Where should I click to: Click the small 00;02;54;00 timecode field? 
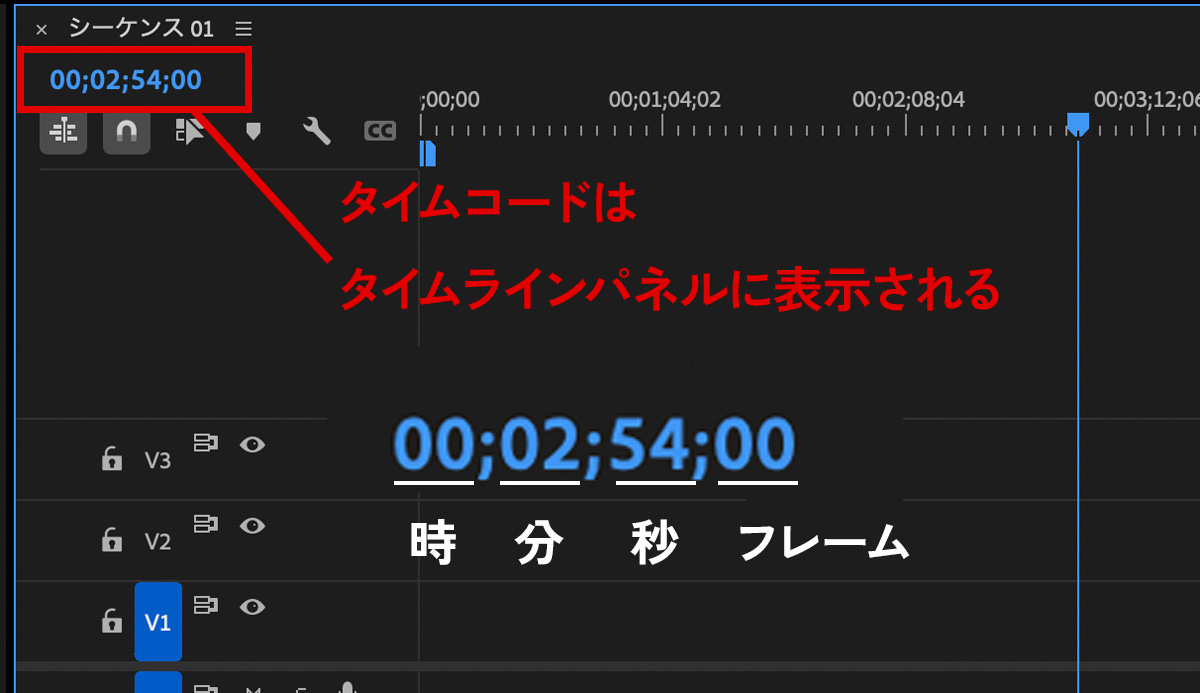(126, 80)
